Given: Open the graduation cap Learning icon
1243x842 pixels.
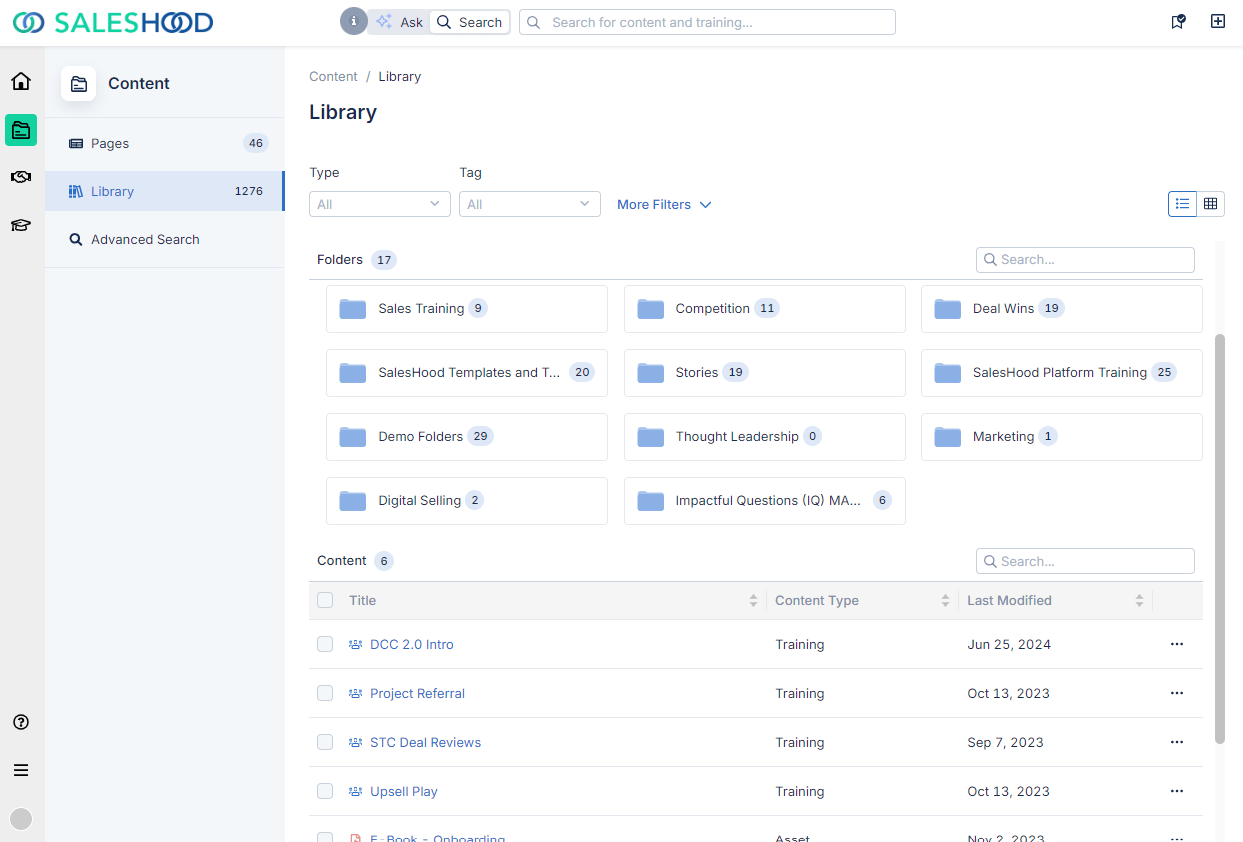Looking at the screenshot, I should tap(21, 225).
